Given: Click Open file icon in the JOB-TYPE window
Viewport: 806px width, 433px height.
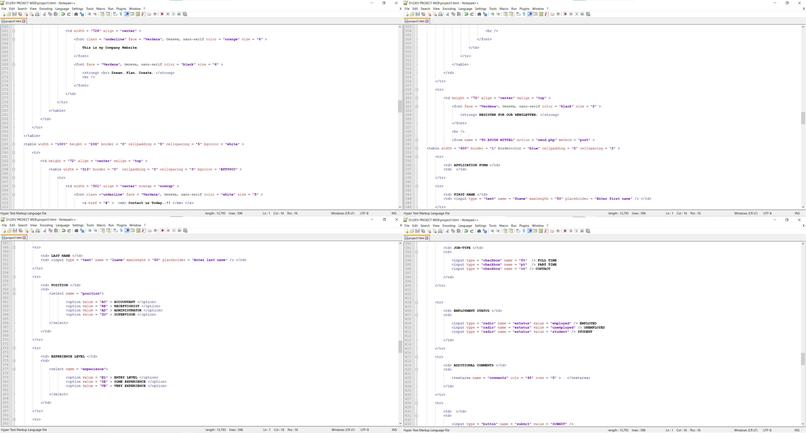Looking at the screenshot, I should (x=412, y=230).
